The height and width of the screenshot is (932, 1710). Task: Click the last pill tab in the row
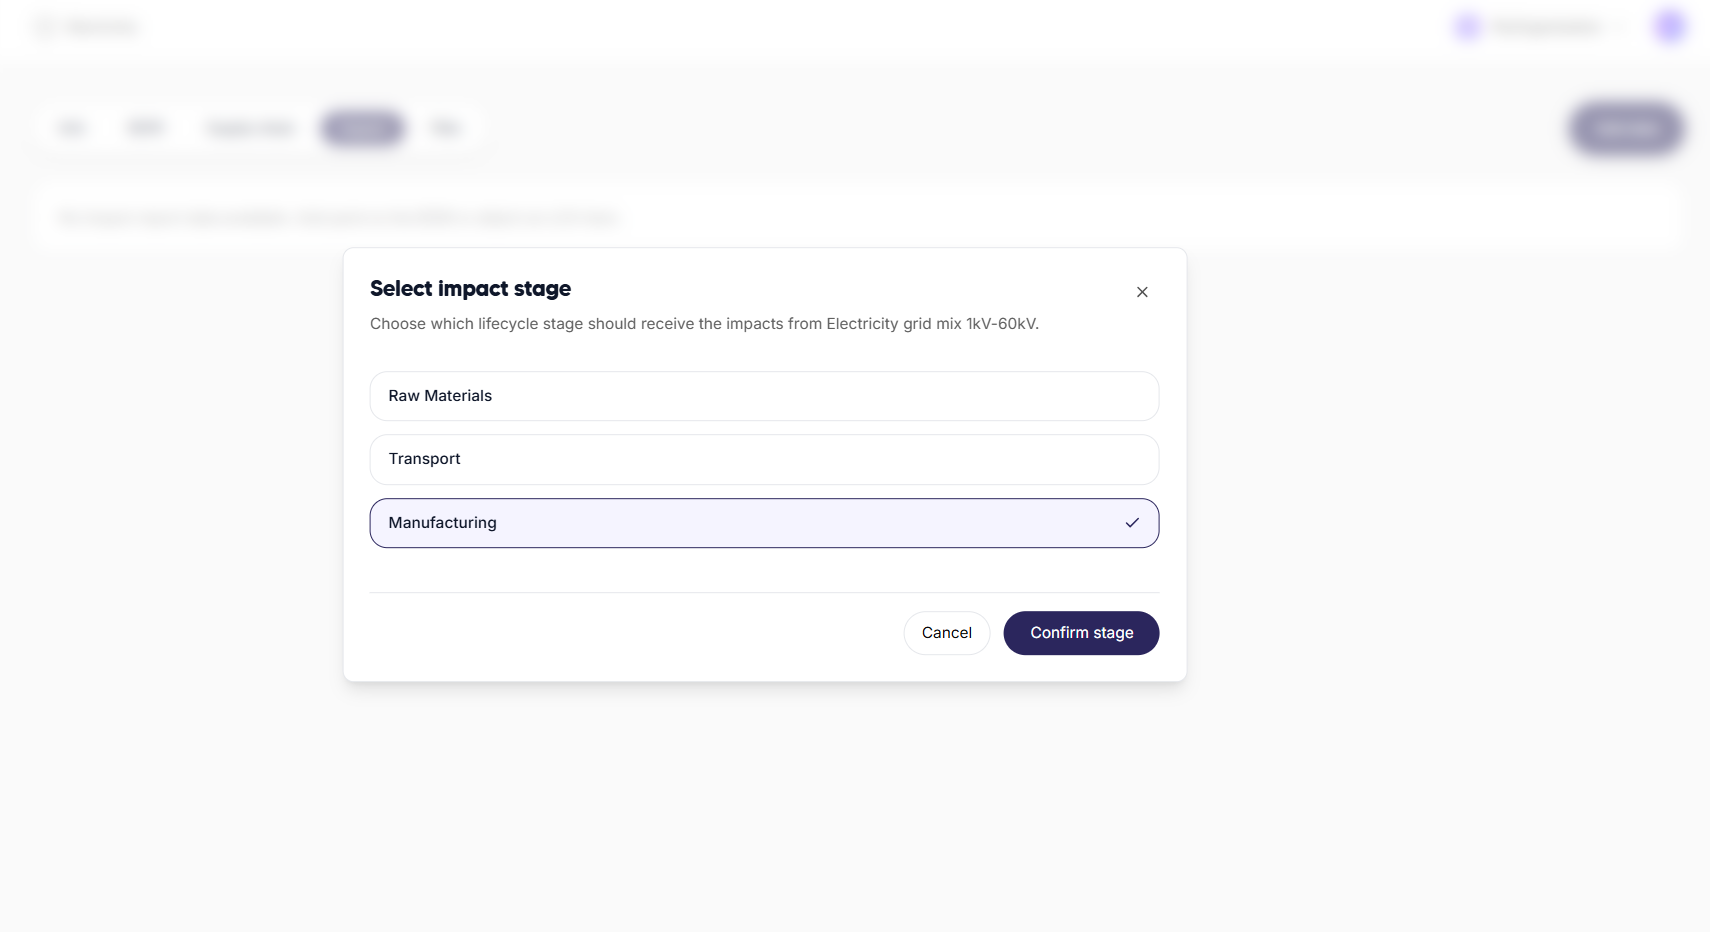click(x=447, y=128)
